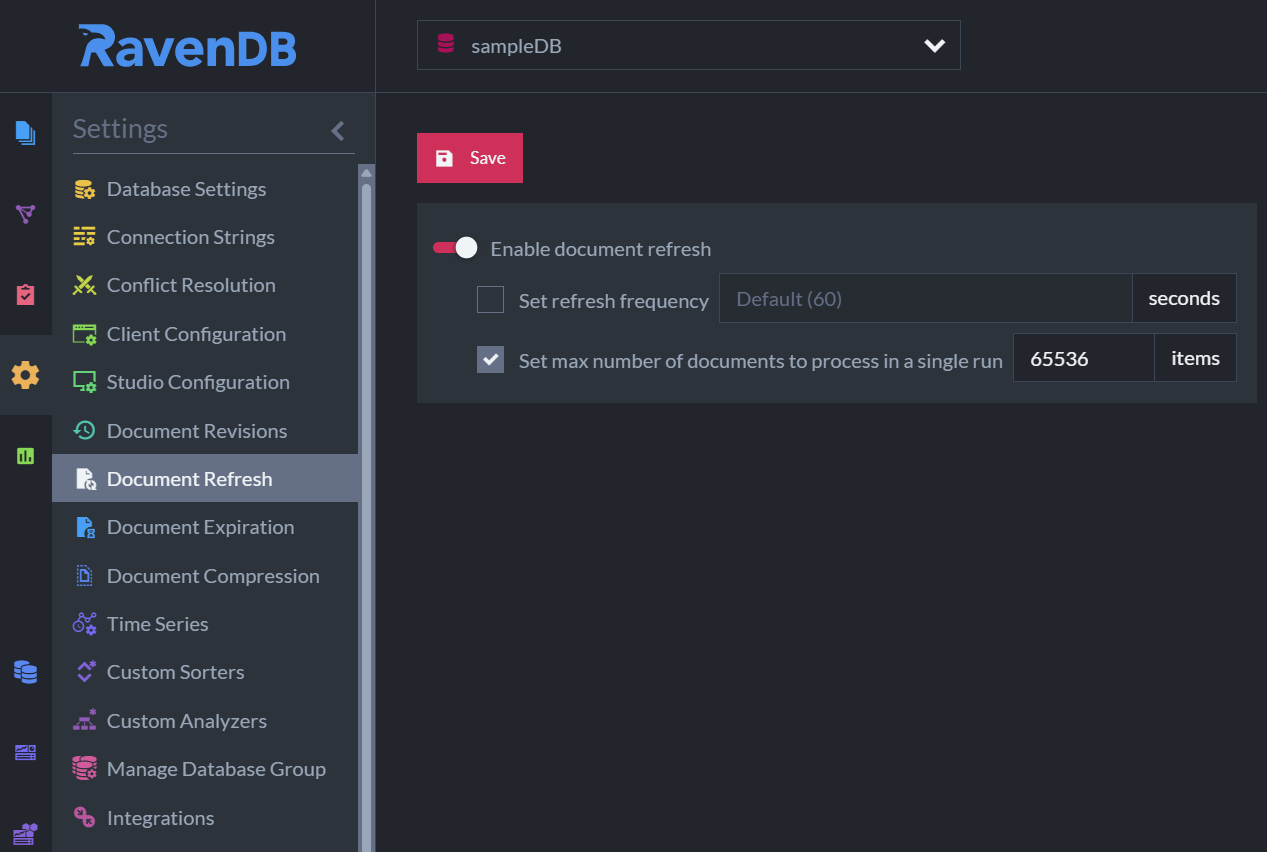Check Set refresh frequency checkbox
Image resolution: width=1267 pixels, height=852 pixels.
click(x=490, y=299)
